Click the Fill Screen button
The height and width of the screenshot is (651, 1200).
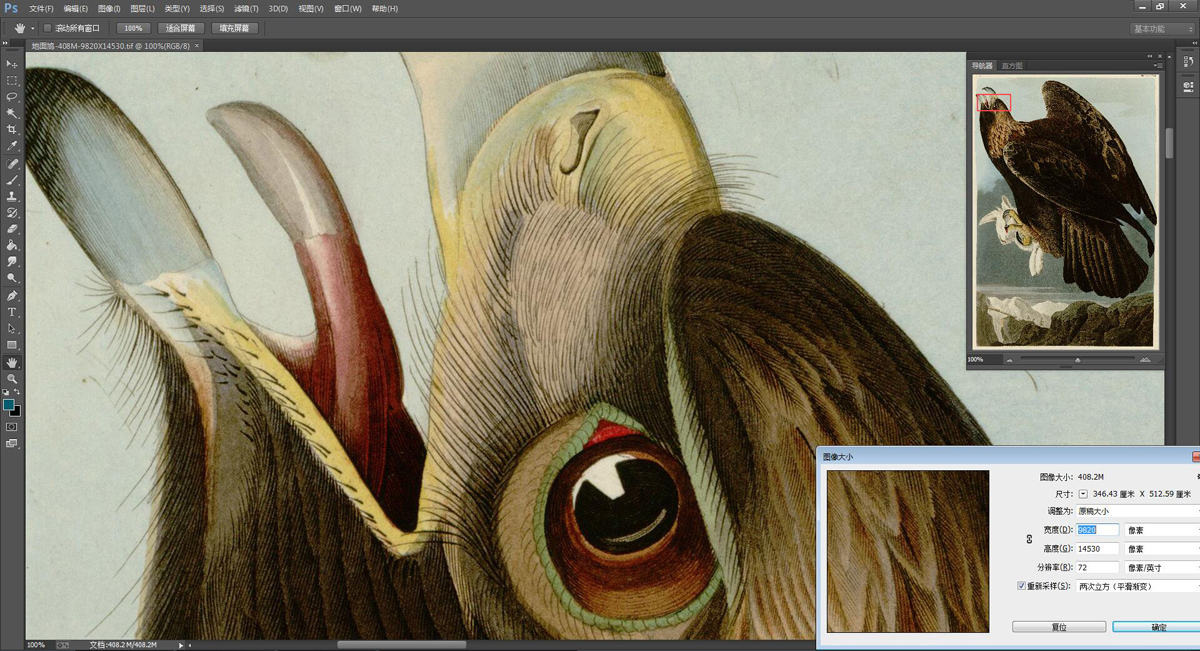point(235,28)
